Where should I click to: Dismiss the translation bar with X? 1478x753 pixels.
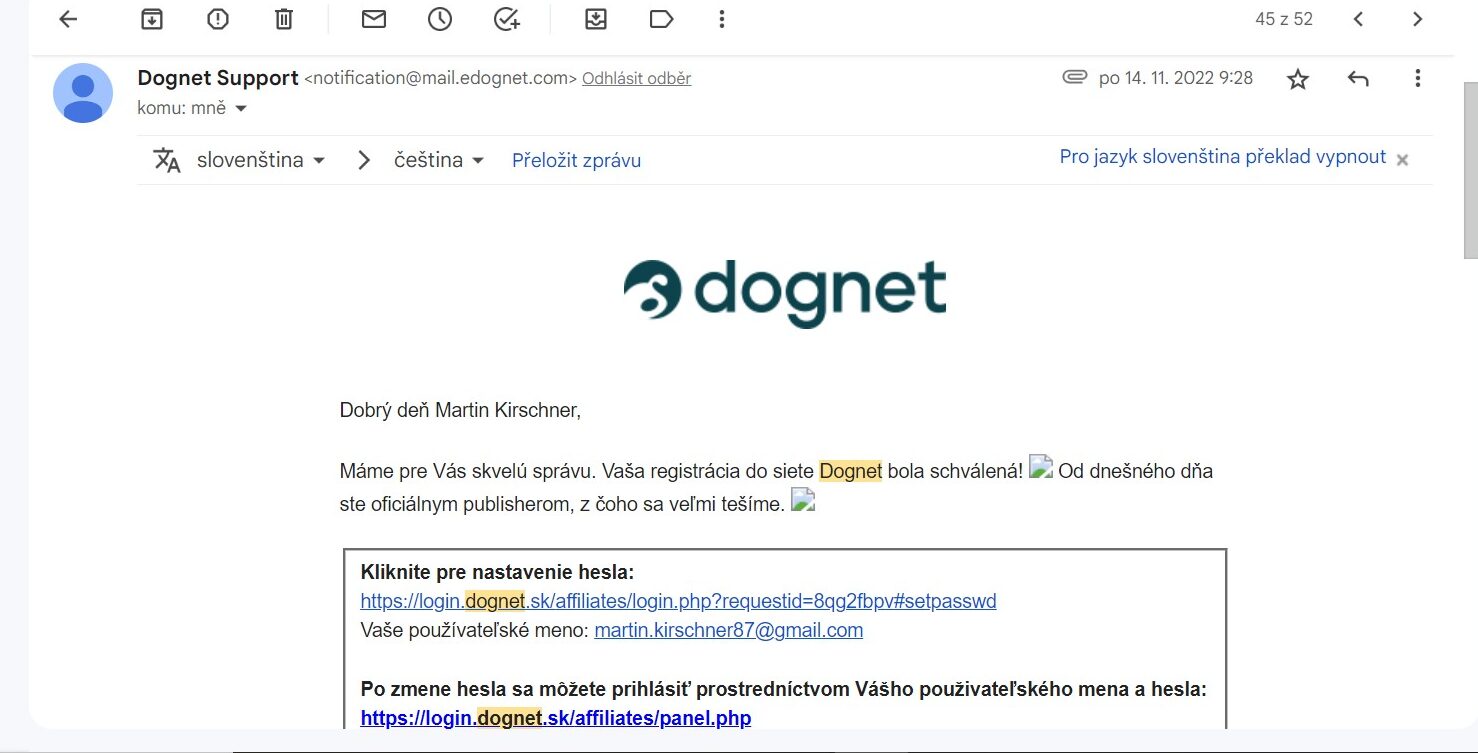pos(1402,160)
